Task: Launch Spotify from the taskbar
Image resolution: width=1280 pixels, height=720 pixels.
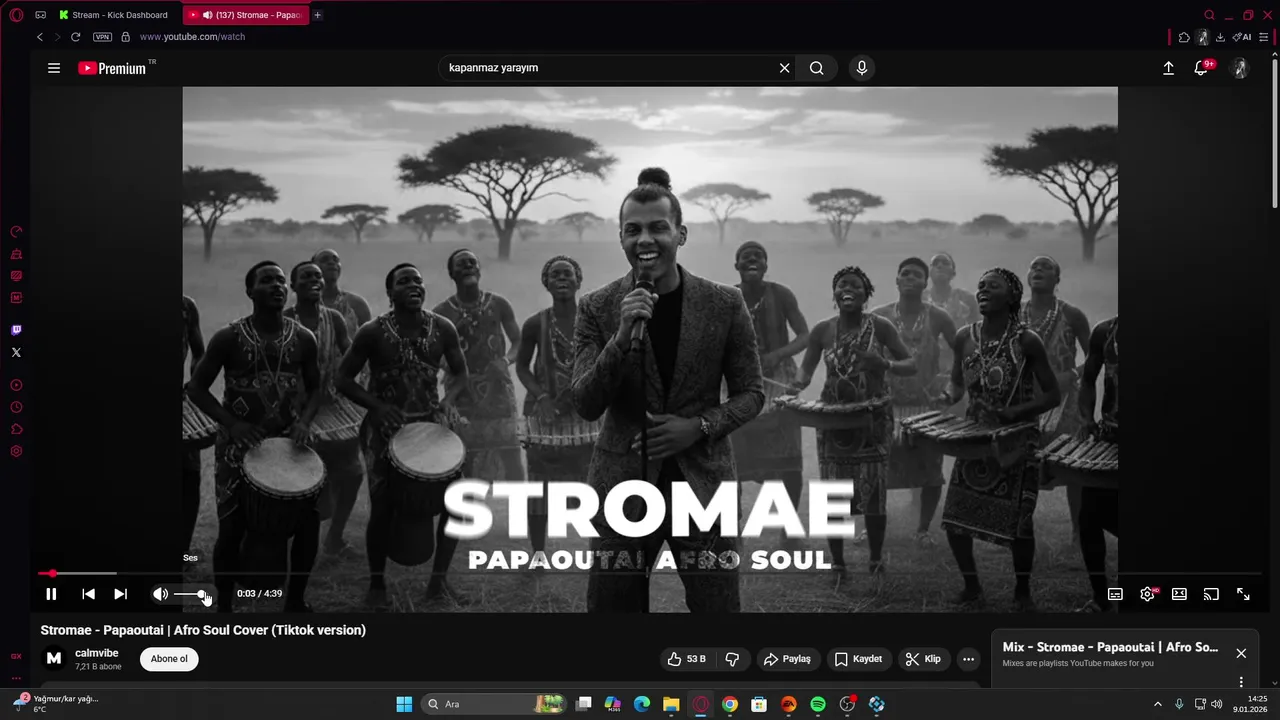Action: [x=818, y=704]
